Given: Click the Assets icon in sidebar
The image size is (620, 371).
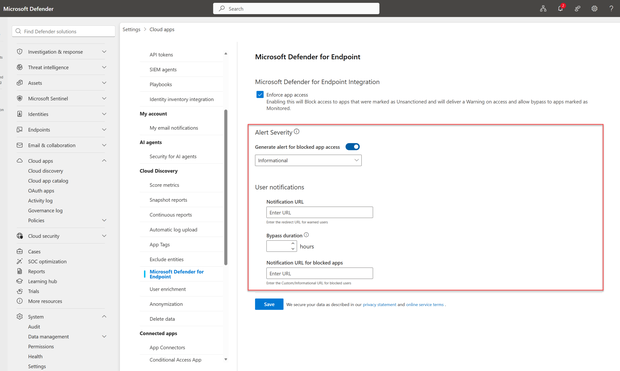Looking at the screenshot, I should pos(19,83).
